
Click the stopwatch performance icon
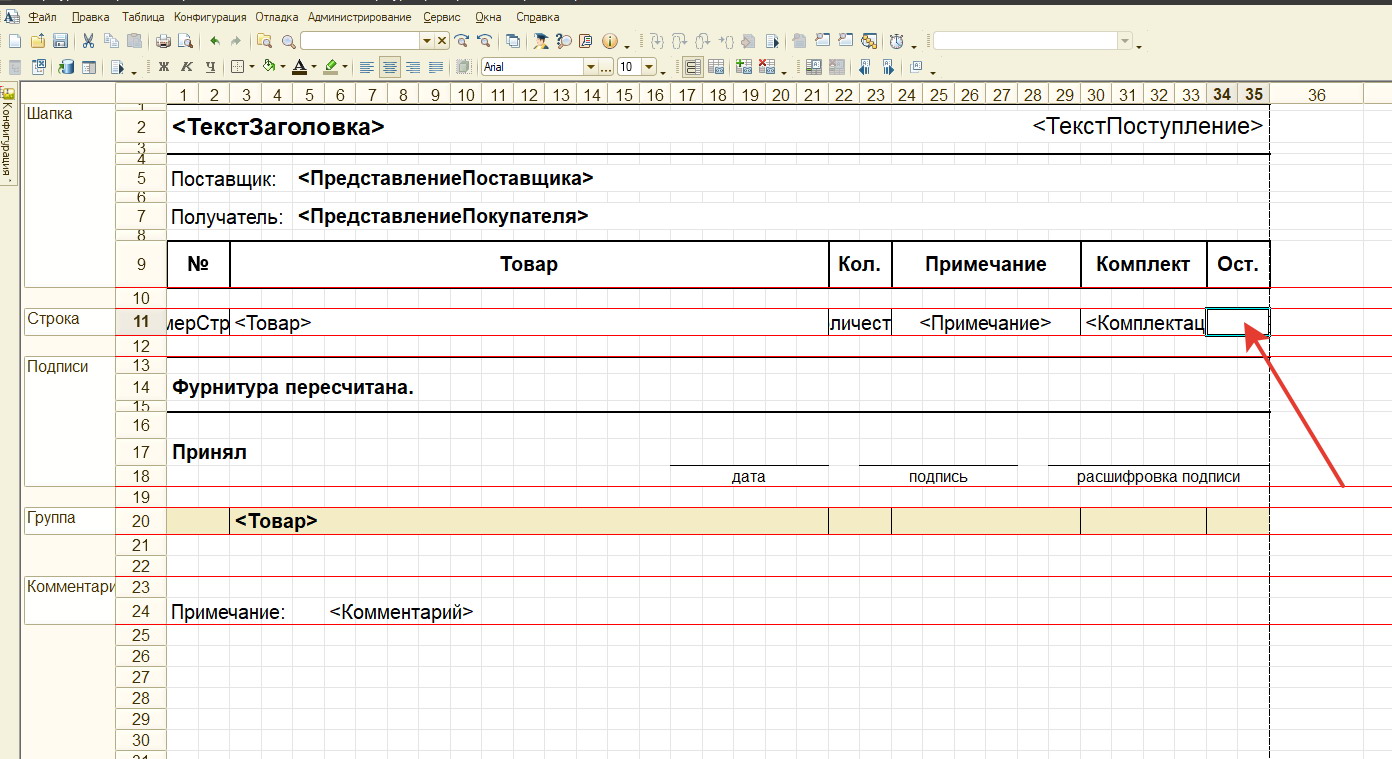[897, 41]
